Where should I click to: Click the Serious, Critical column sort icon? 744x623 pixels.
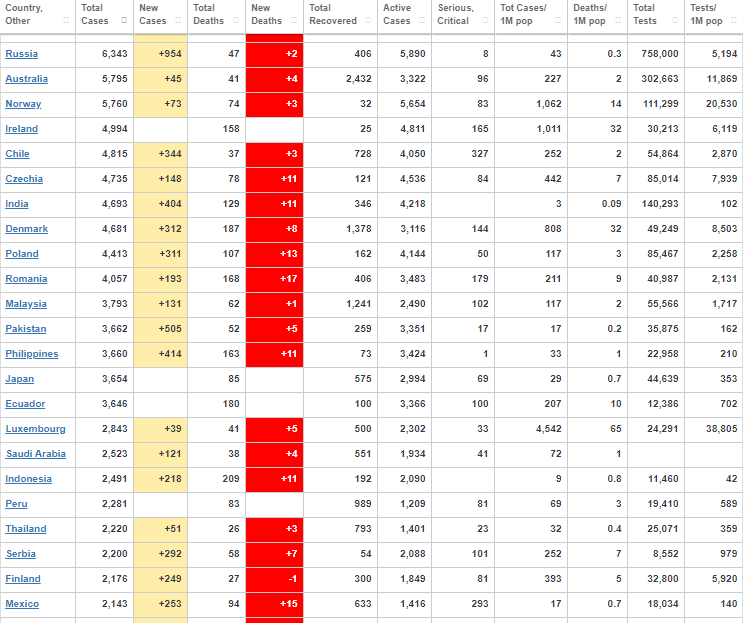coord(485,20)
